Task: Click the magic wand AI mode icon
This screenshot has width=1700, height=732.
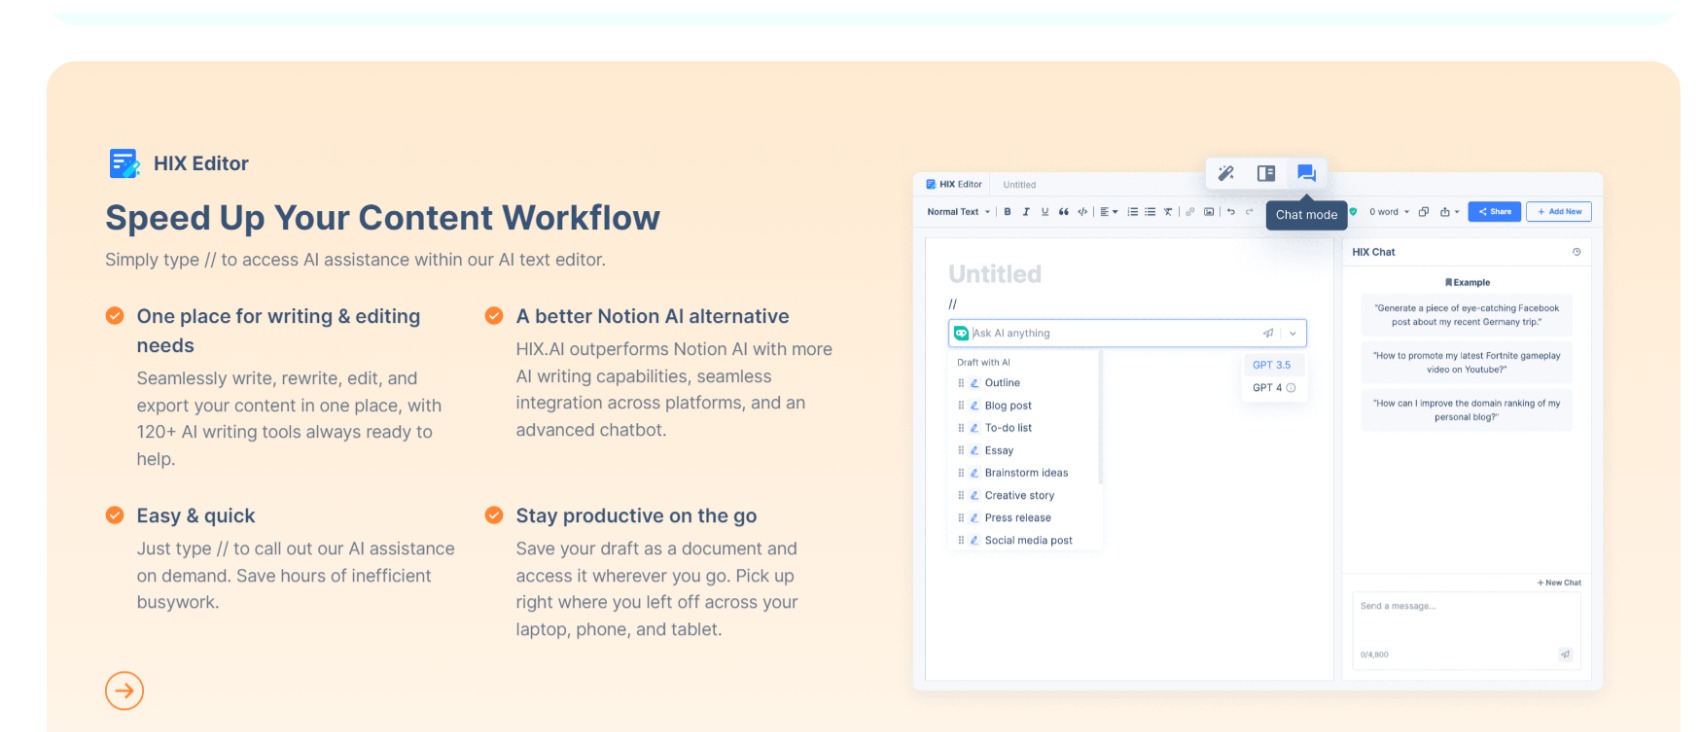Action: [1226, 173]
